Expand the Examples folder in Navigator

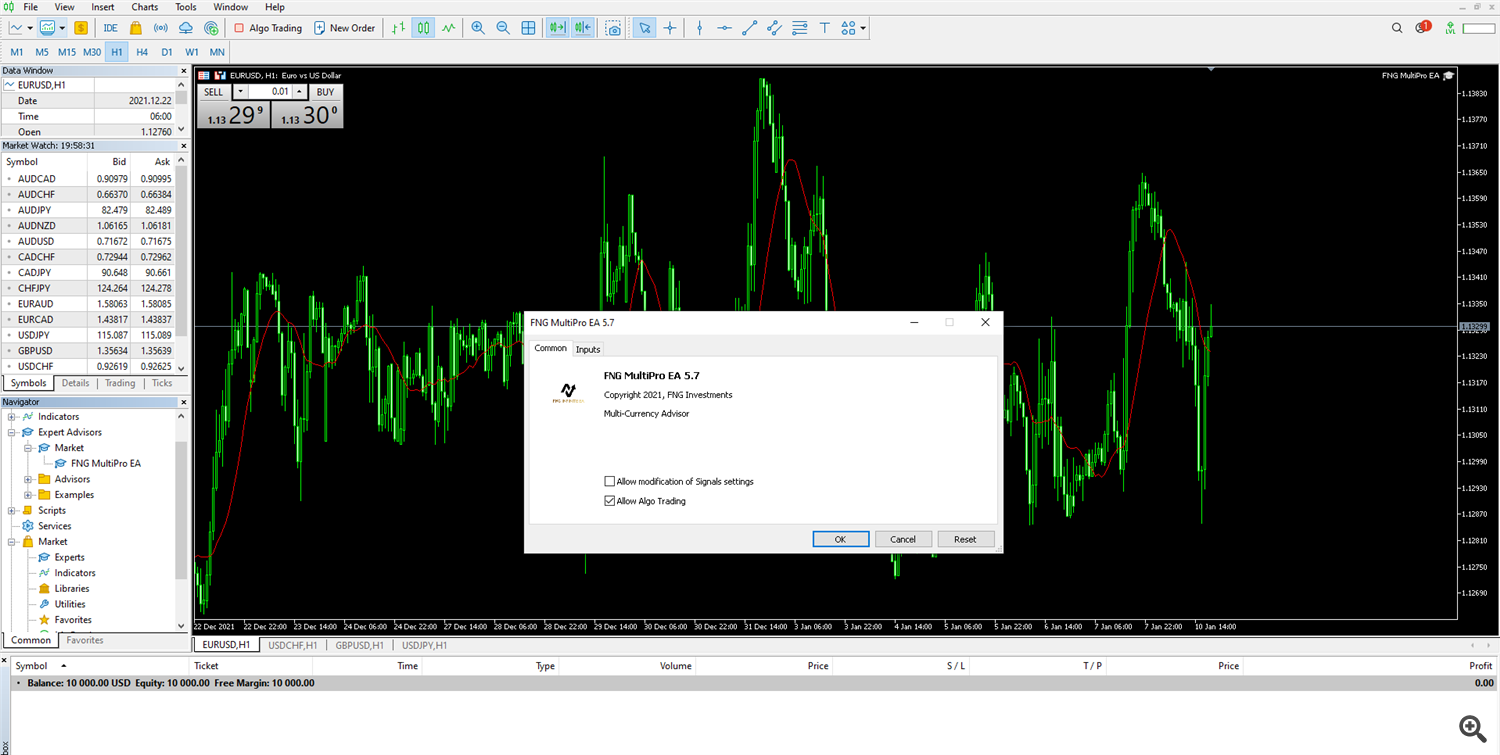coord(29,495)
